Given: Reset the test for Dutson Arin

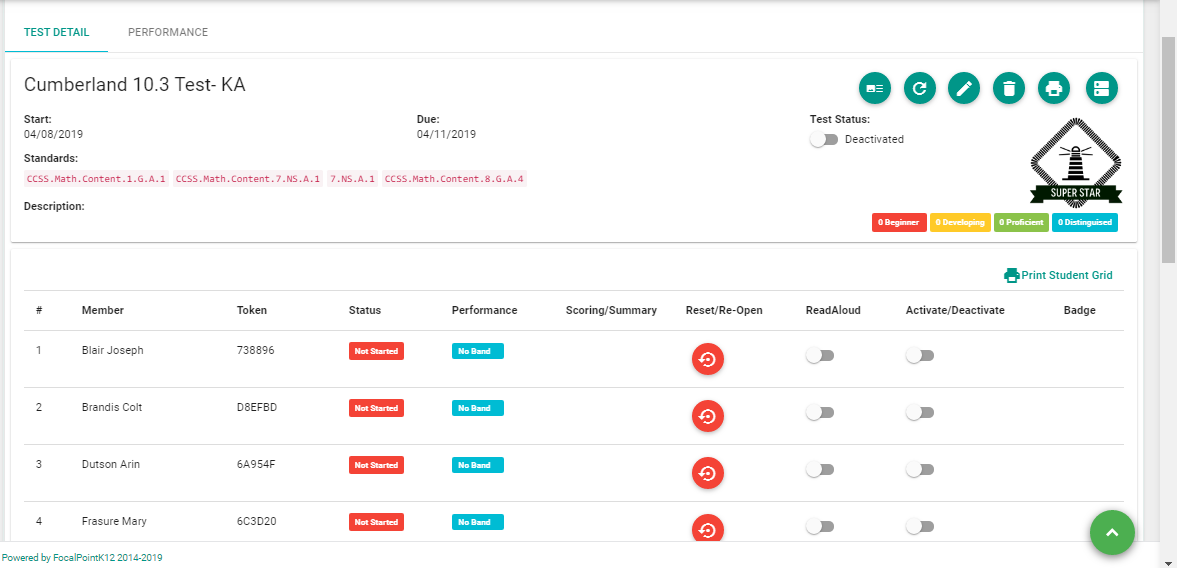Looking at the screenshot, I should (x=708, y=473).
